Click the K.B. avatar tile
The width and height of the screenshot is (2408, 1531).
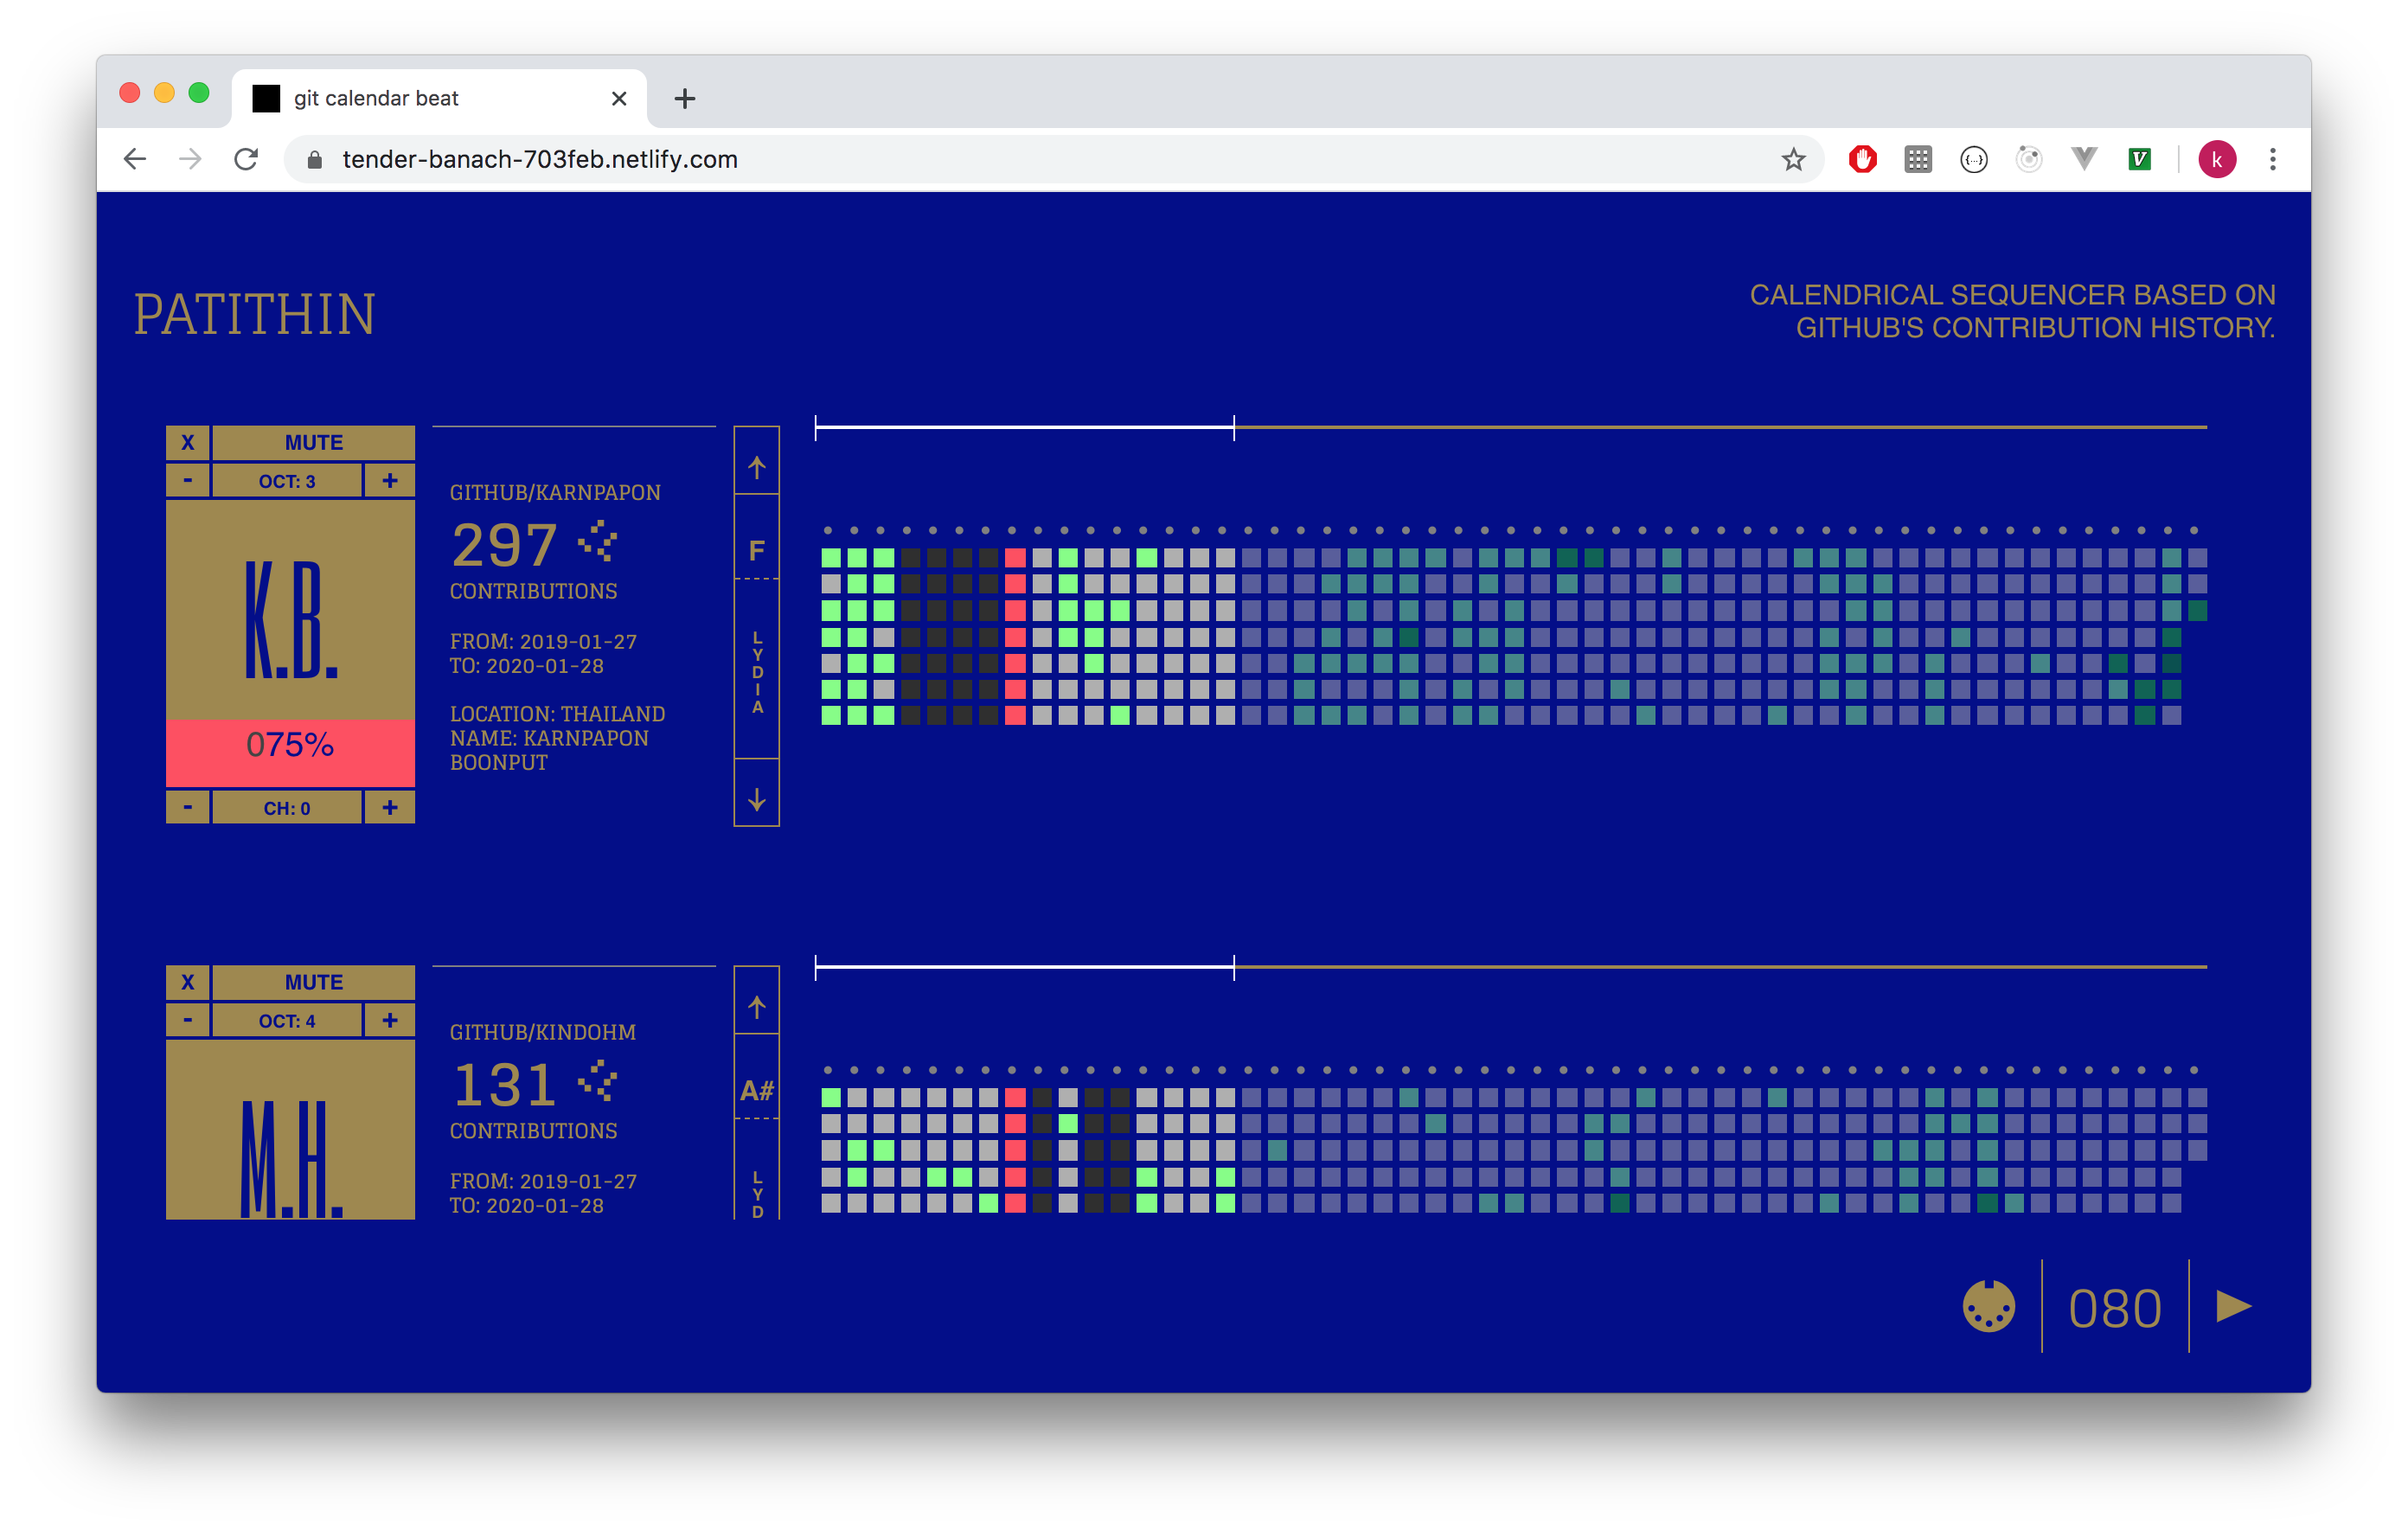[290, 610]
